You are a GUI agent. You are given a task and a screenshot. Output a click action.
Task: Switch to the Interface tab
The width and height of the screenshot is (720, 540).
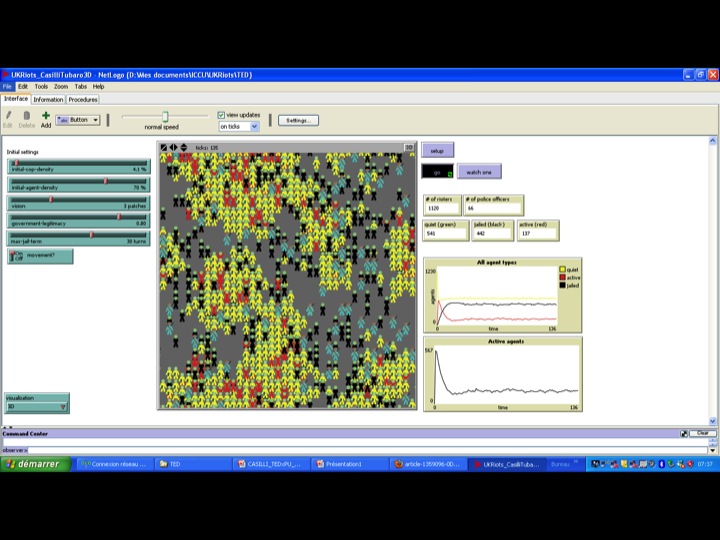point(16,99)
